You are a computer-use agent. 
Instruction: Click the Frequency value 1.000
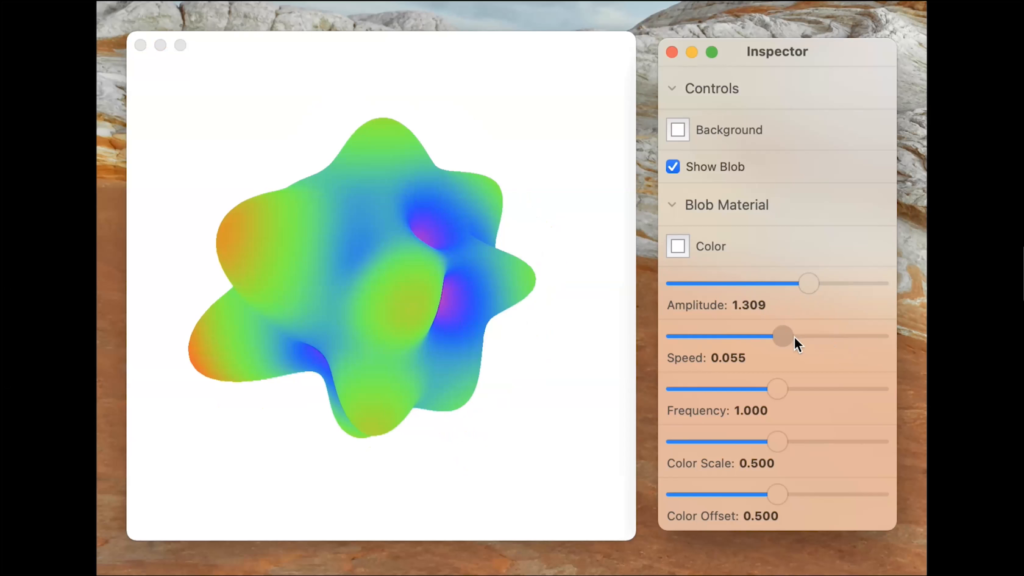point(750,411)
